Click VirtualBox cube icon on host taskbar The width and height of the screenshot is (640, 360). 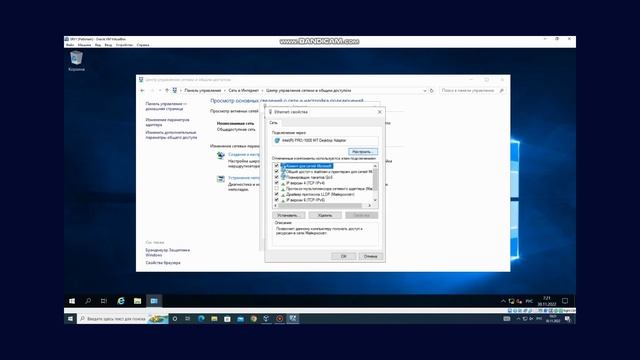(266, 319)
